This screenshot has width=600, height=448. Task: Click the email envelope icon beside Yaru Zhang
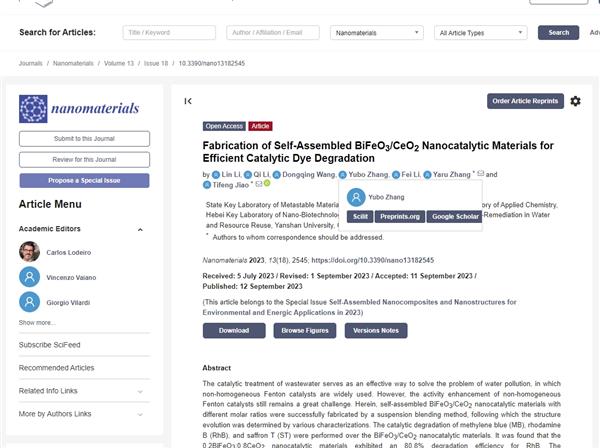point(480,174)
